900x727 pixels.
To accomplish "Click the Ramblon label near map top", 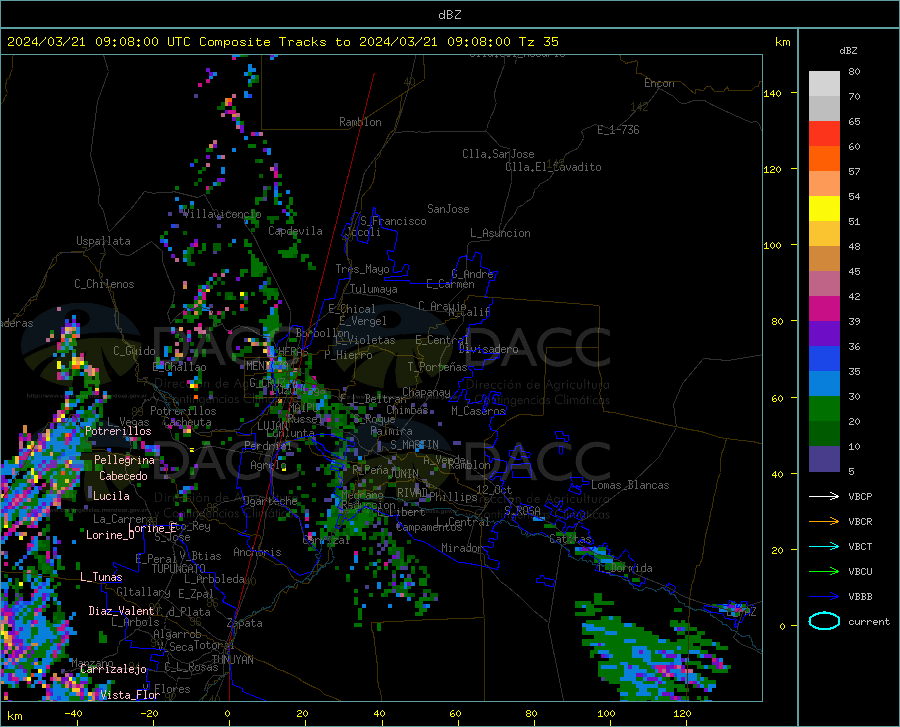I will coord(360,122).
